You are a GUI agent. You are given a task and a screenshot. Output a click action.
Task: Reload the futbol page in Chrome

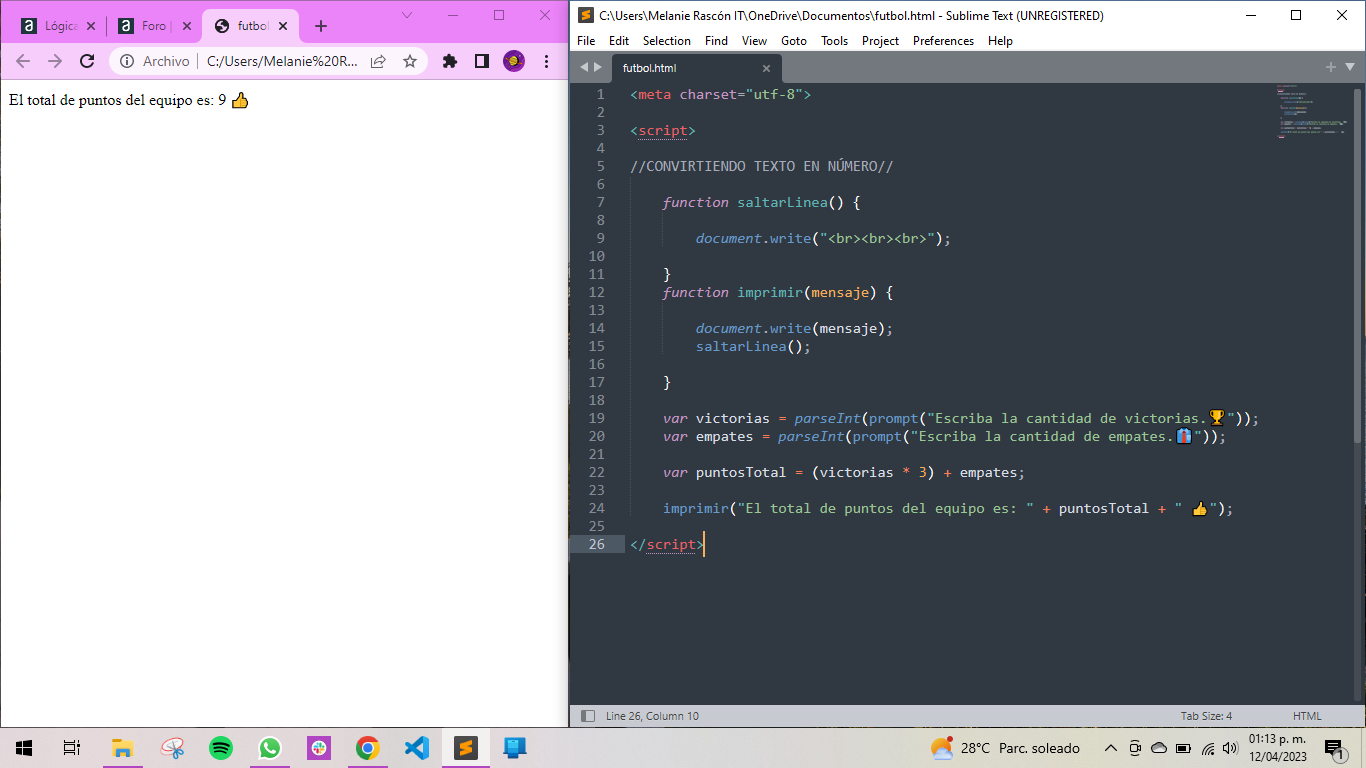pyautogui.click(x=87, y=61)
